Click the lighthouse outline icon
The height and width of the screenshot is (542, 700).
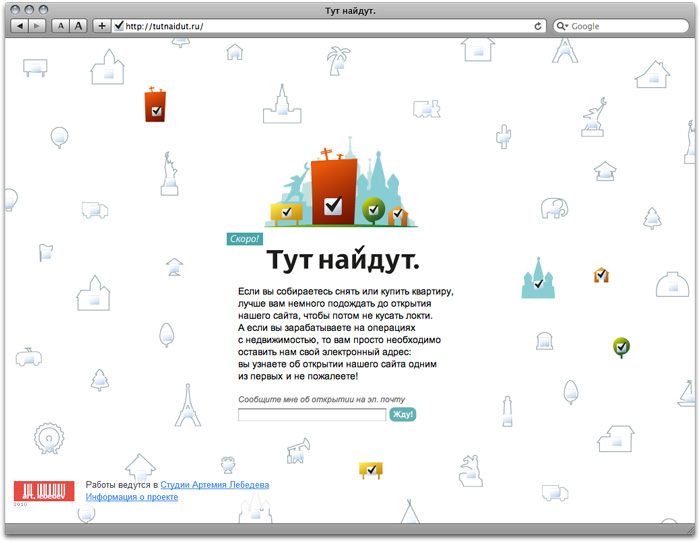pyautogui.click(x=507, y=411)
